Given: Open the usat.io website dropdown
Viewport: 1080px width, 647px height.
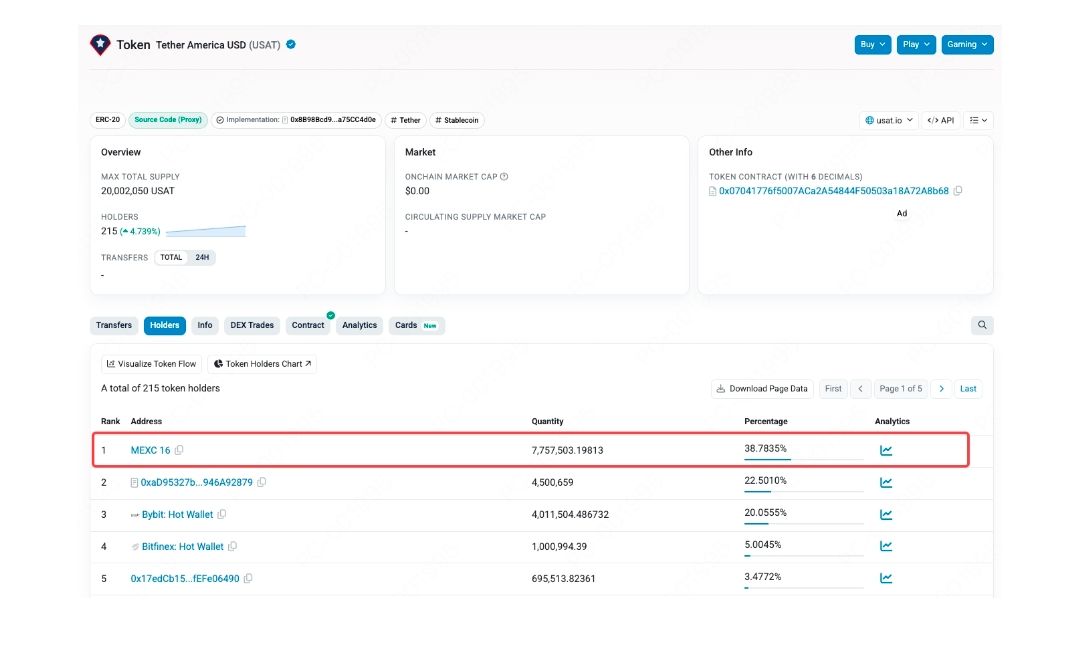Looking at the screenshot, I should [887, 120].
